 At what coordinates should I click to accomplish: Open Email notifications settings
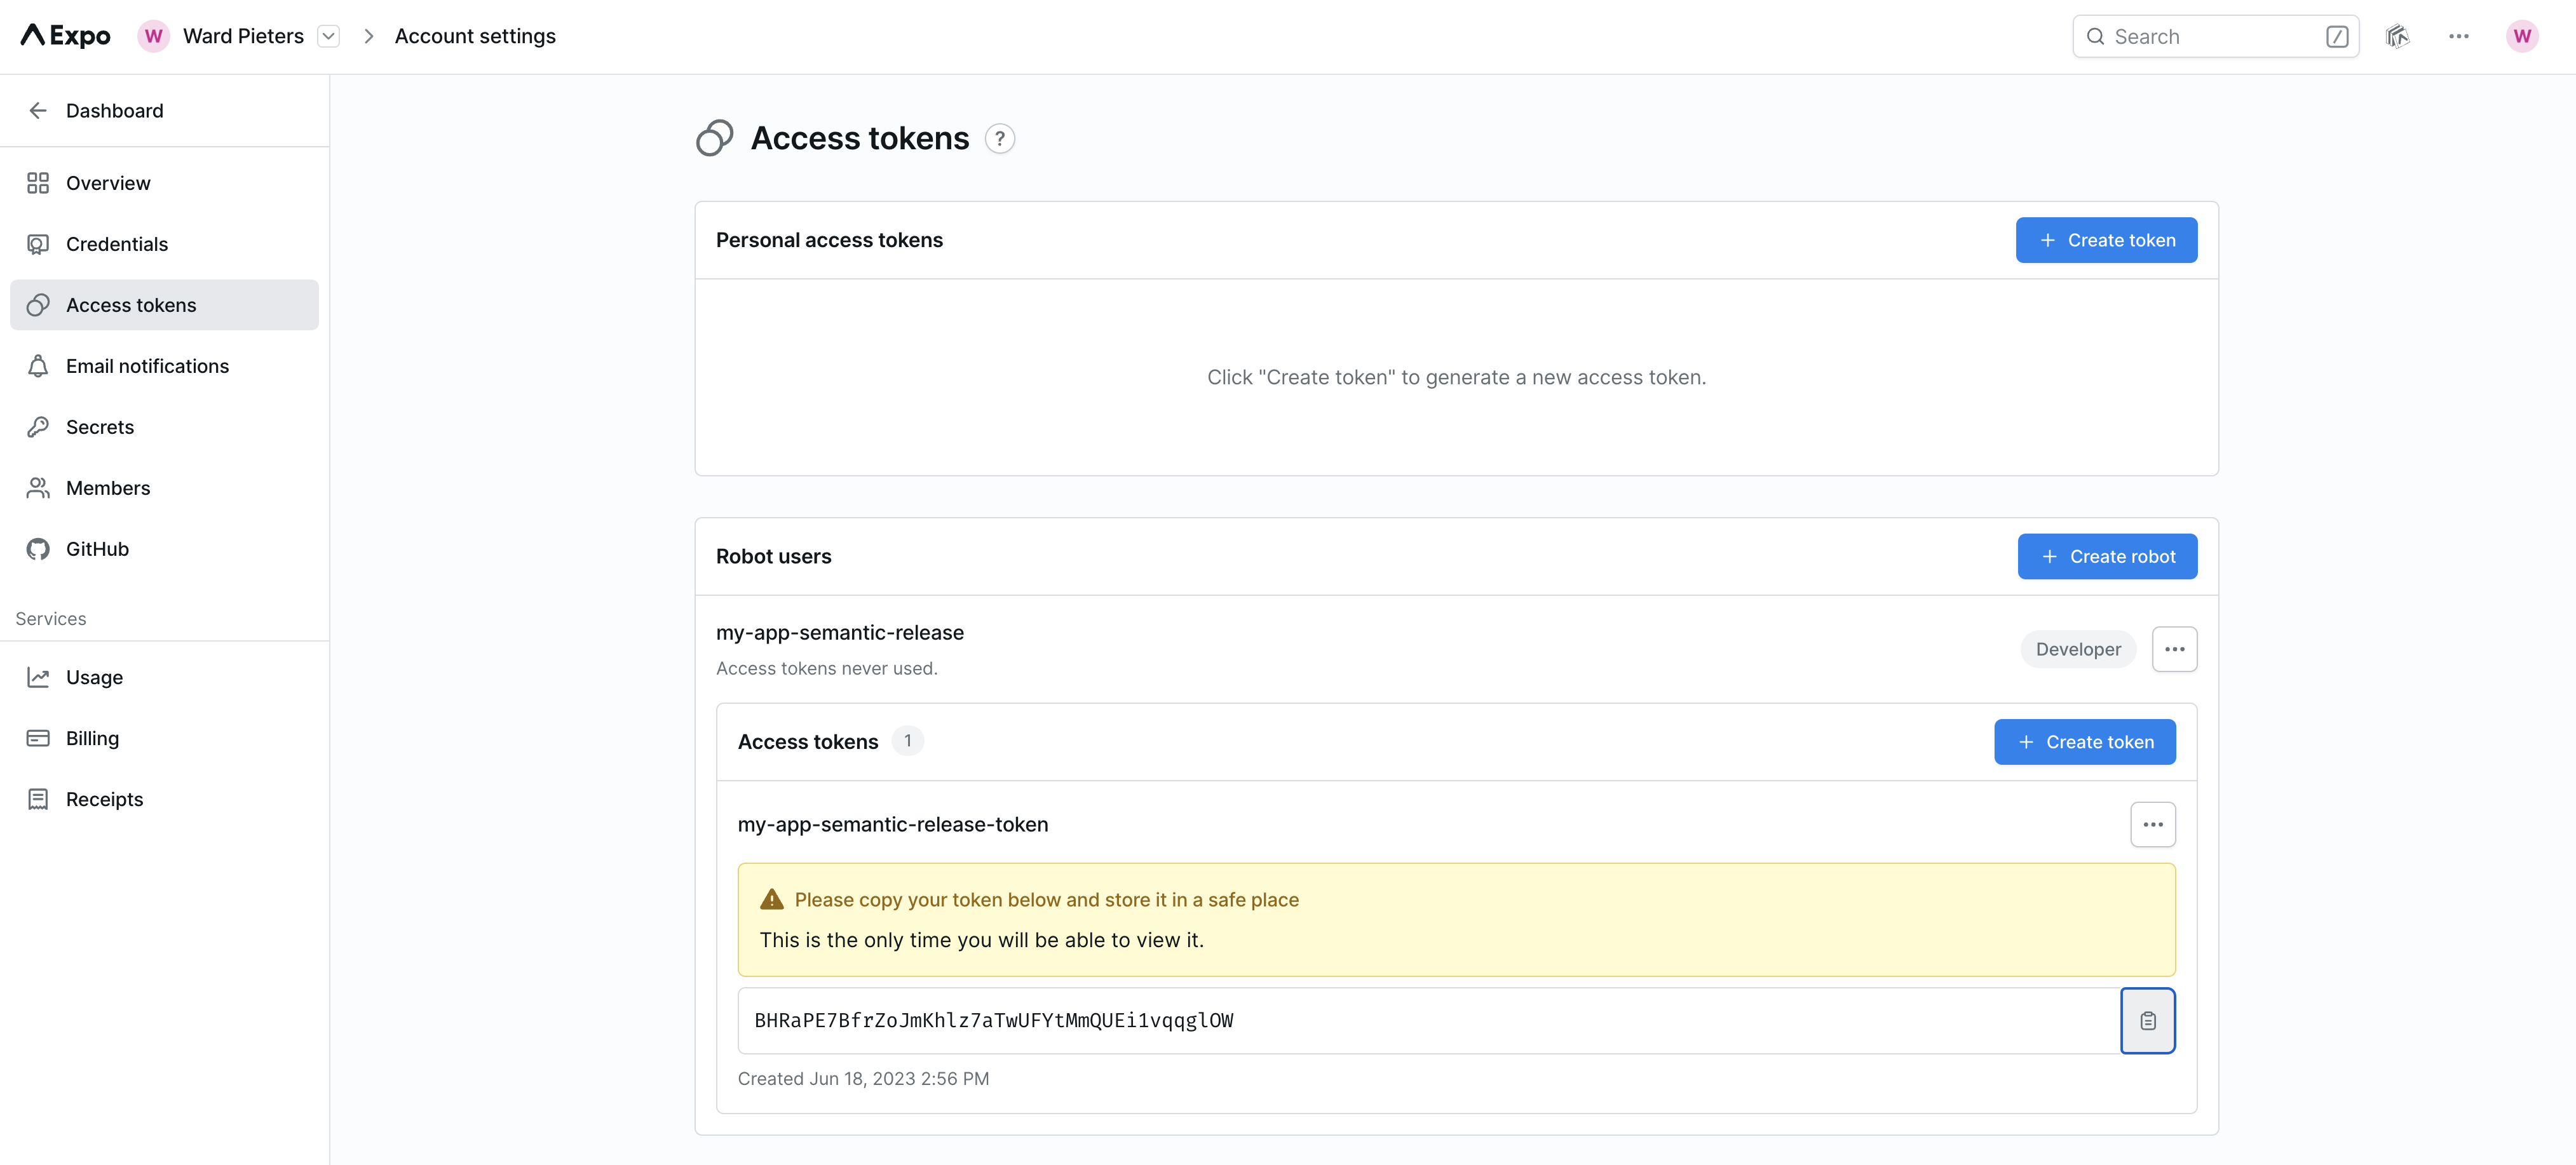click(x=147, y=366)
